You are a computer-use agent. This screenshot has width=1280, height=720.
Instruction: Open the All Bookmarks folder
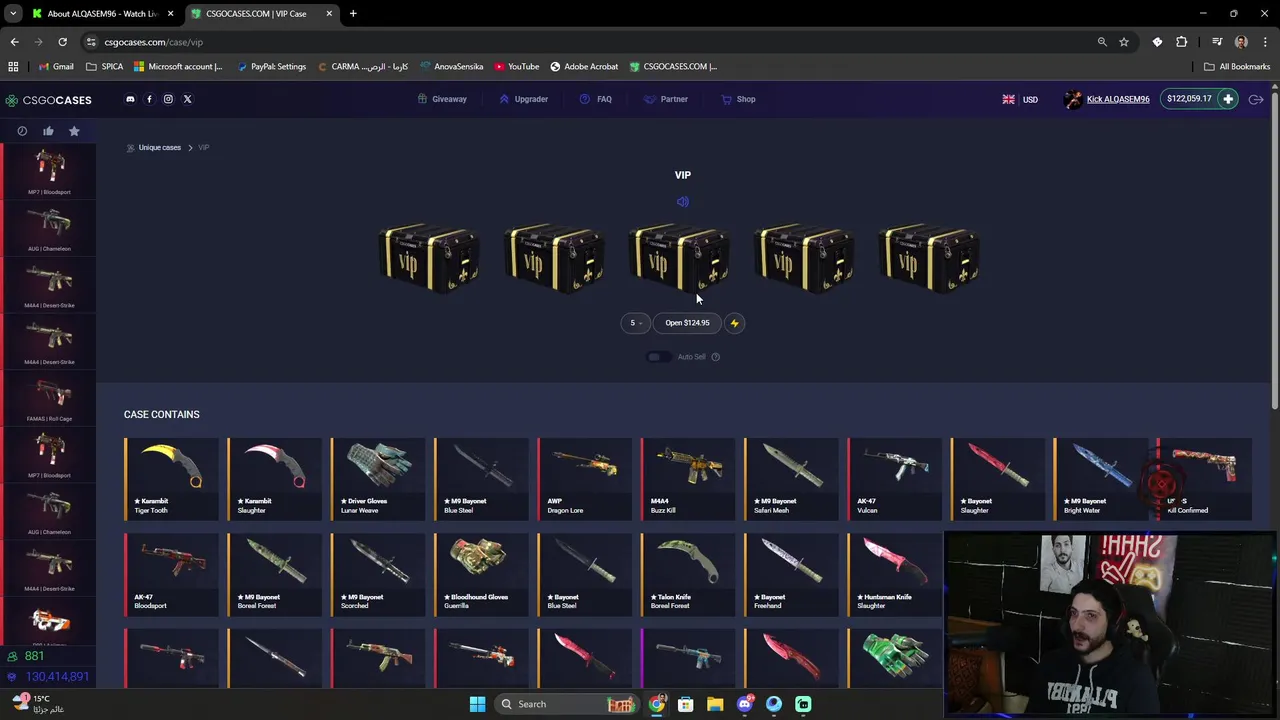[x=1237, y=66]
